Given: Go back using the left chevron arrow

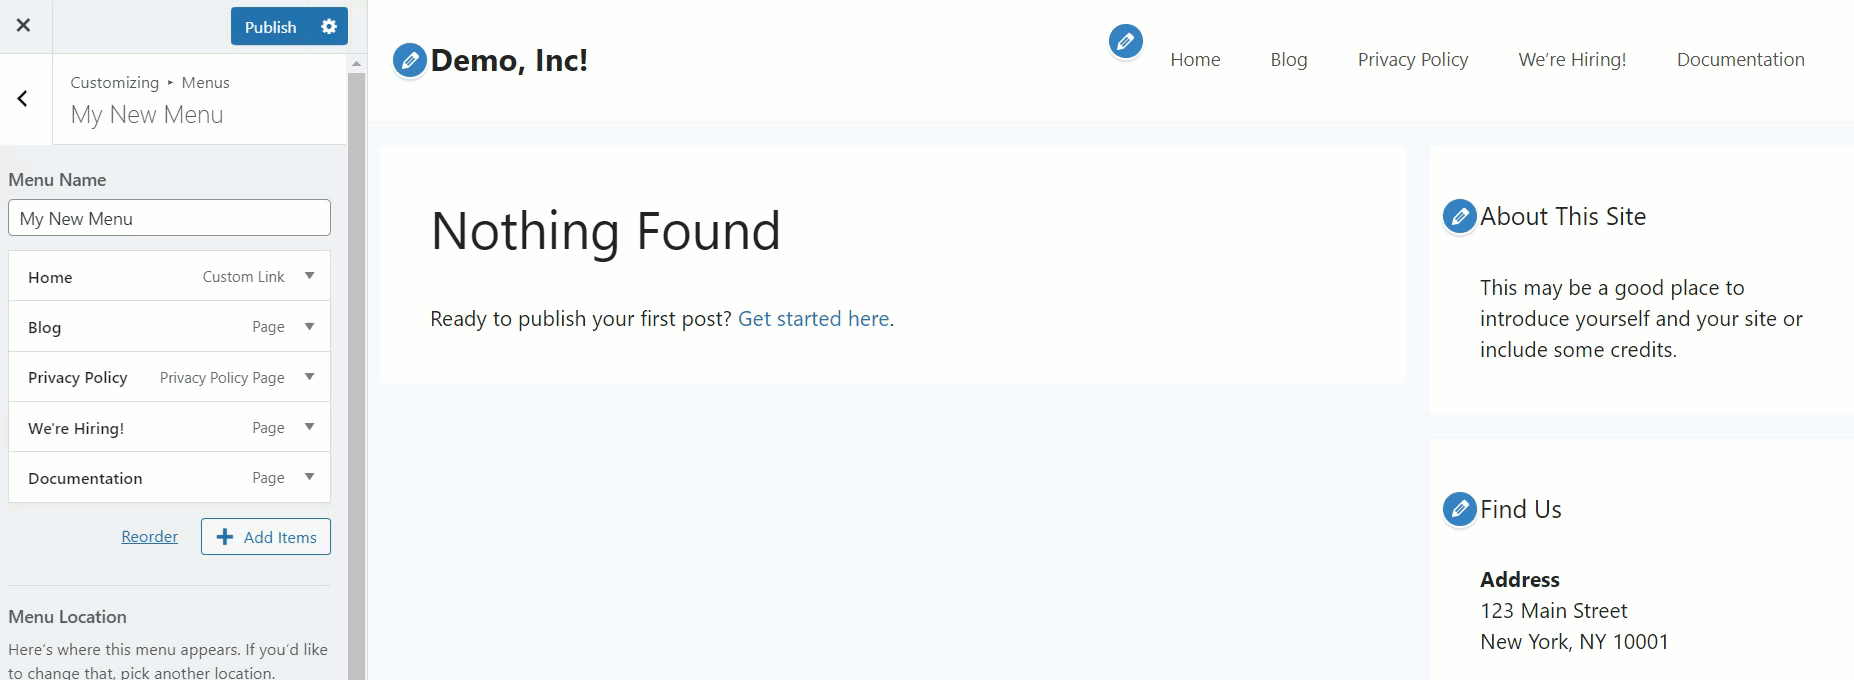Looking at the screenshot, I should click(x=23, y=99).
